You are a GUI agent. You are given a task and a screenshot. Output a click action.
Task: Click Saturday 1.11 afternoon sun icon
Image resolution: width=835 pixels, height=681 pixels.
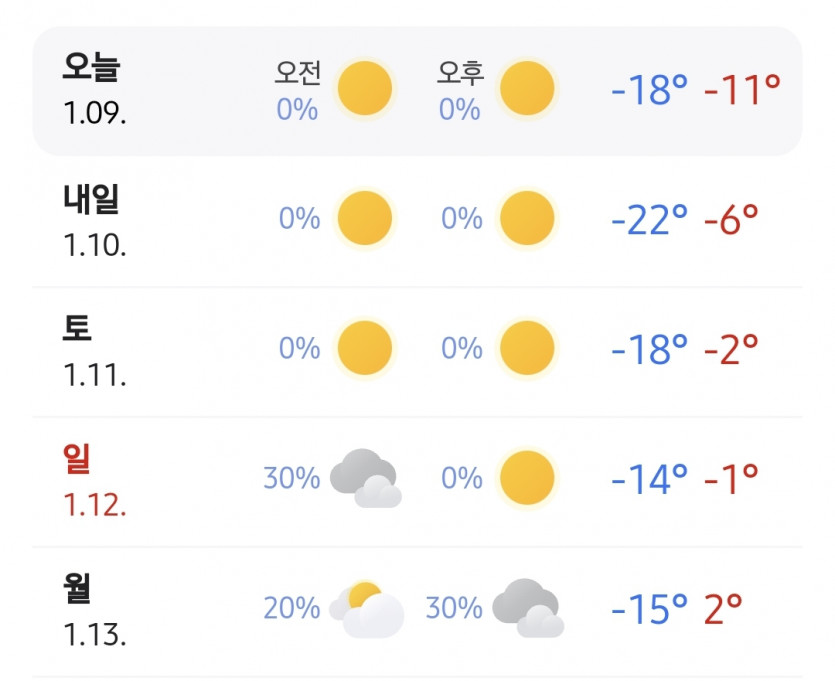(x=527, y=348)
